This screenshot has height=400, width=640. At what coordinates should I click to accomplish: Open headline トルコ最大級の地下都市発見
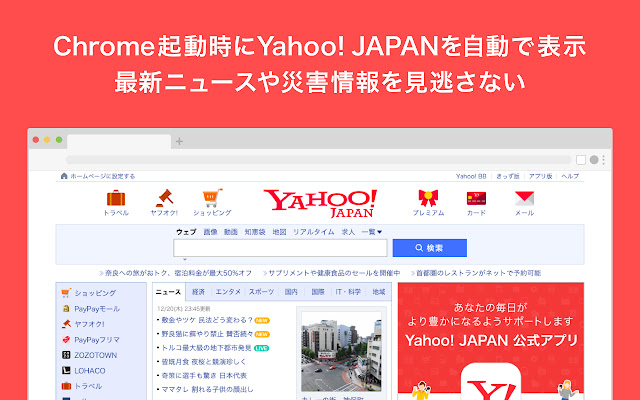[x=206, y=348]
